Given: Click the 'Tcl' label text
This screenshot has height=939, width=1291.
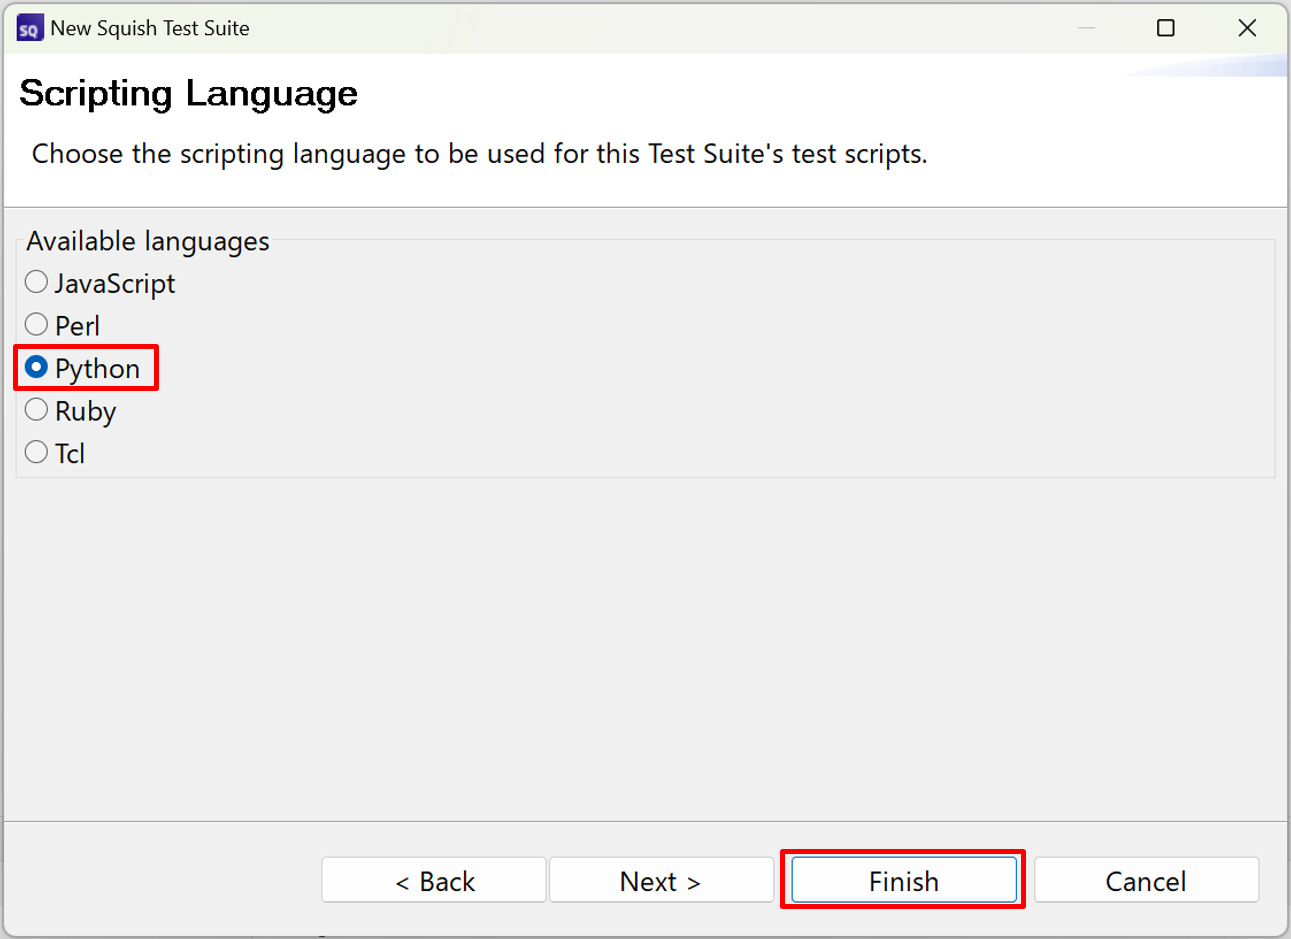Looking at the screenshot, I should (x=70, y=454).
